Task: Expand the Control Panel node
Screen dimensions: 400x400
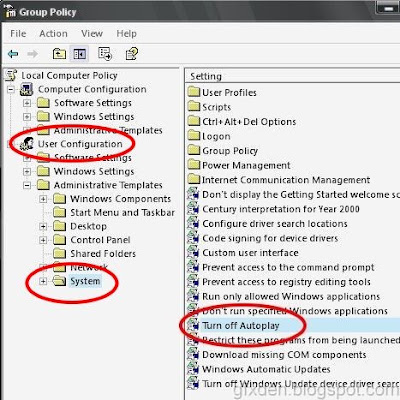Action: click(x=43, y=240)
